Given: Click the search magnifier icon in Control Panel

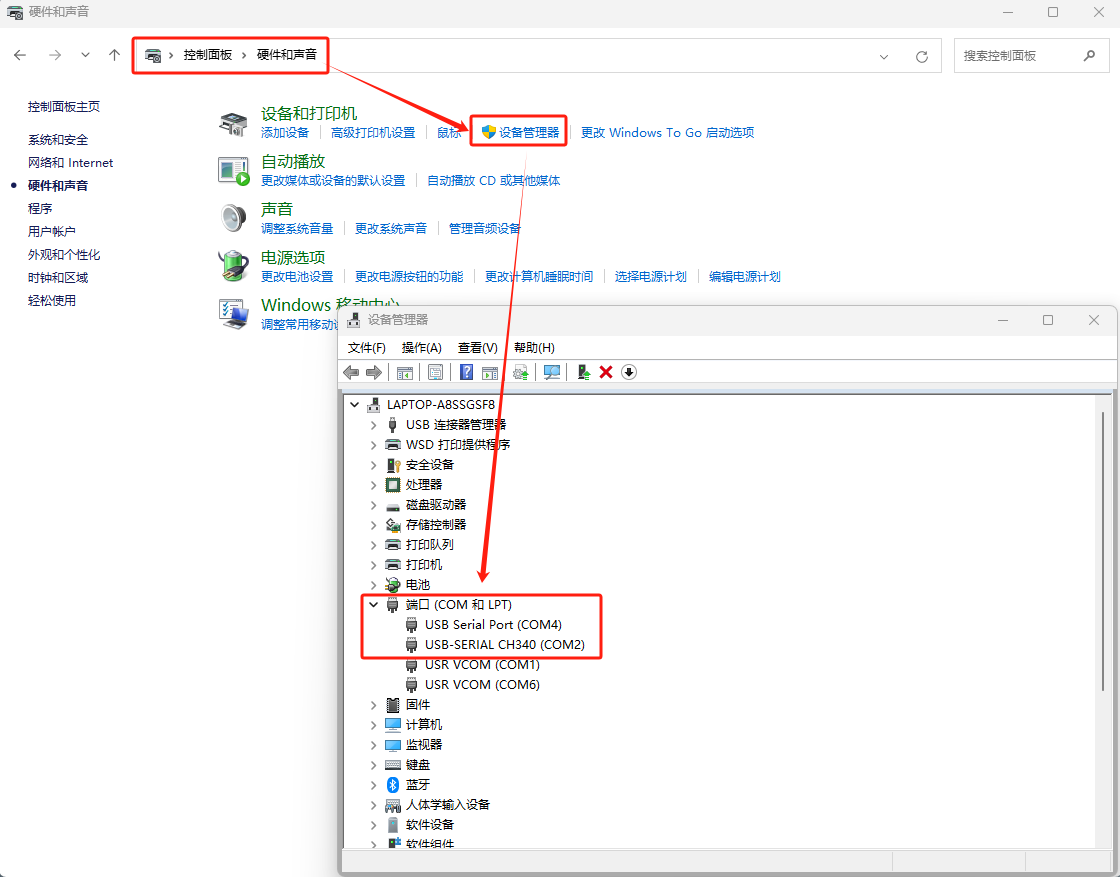Looking at the screenshot, I should [x=1089, y=56].
